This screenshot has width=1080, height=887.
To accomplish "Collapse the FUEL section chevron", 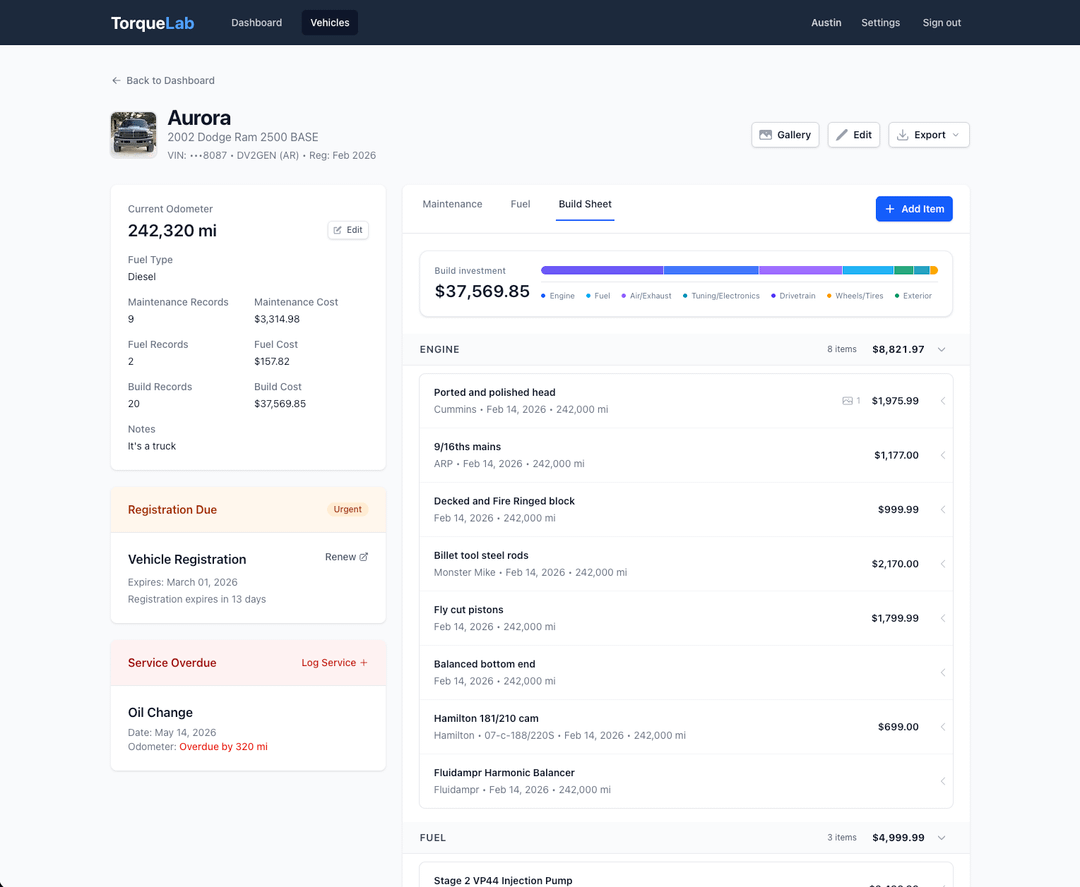I will click(x=941, y=838).
